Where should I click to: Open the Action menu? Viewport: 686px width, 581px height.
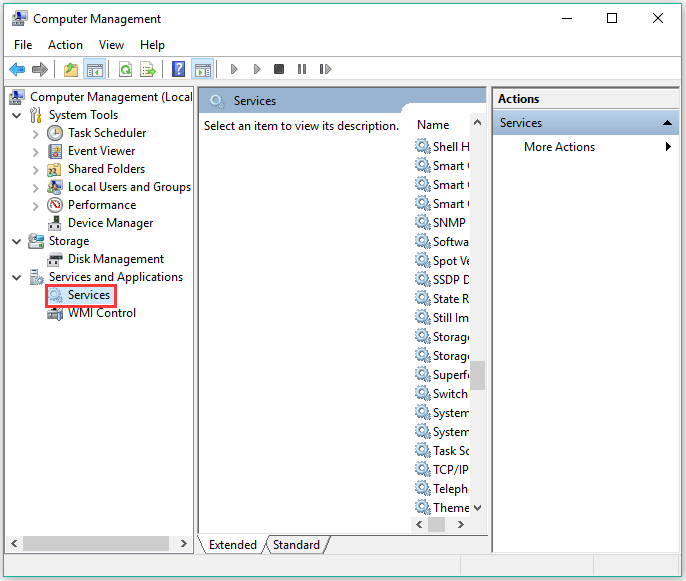tap(65, 45)
